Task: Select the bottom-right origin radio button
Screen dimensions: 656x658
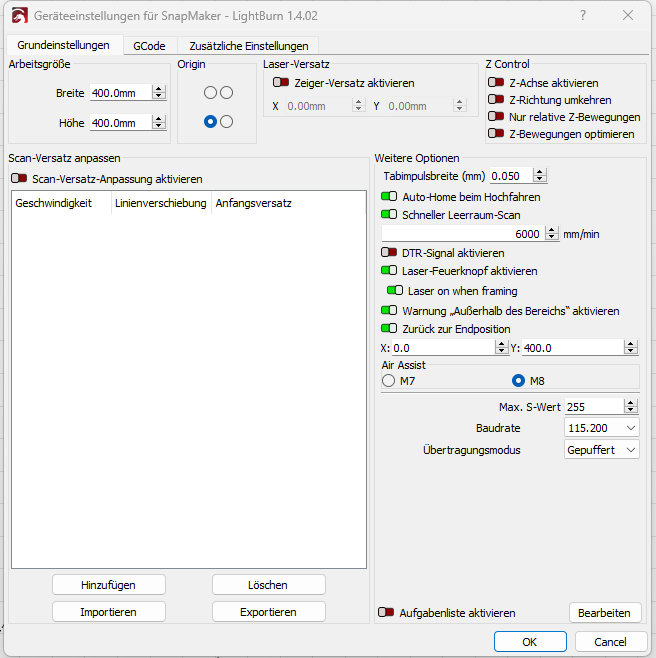Action: [226, 122]
